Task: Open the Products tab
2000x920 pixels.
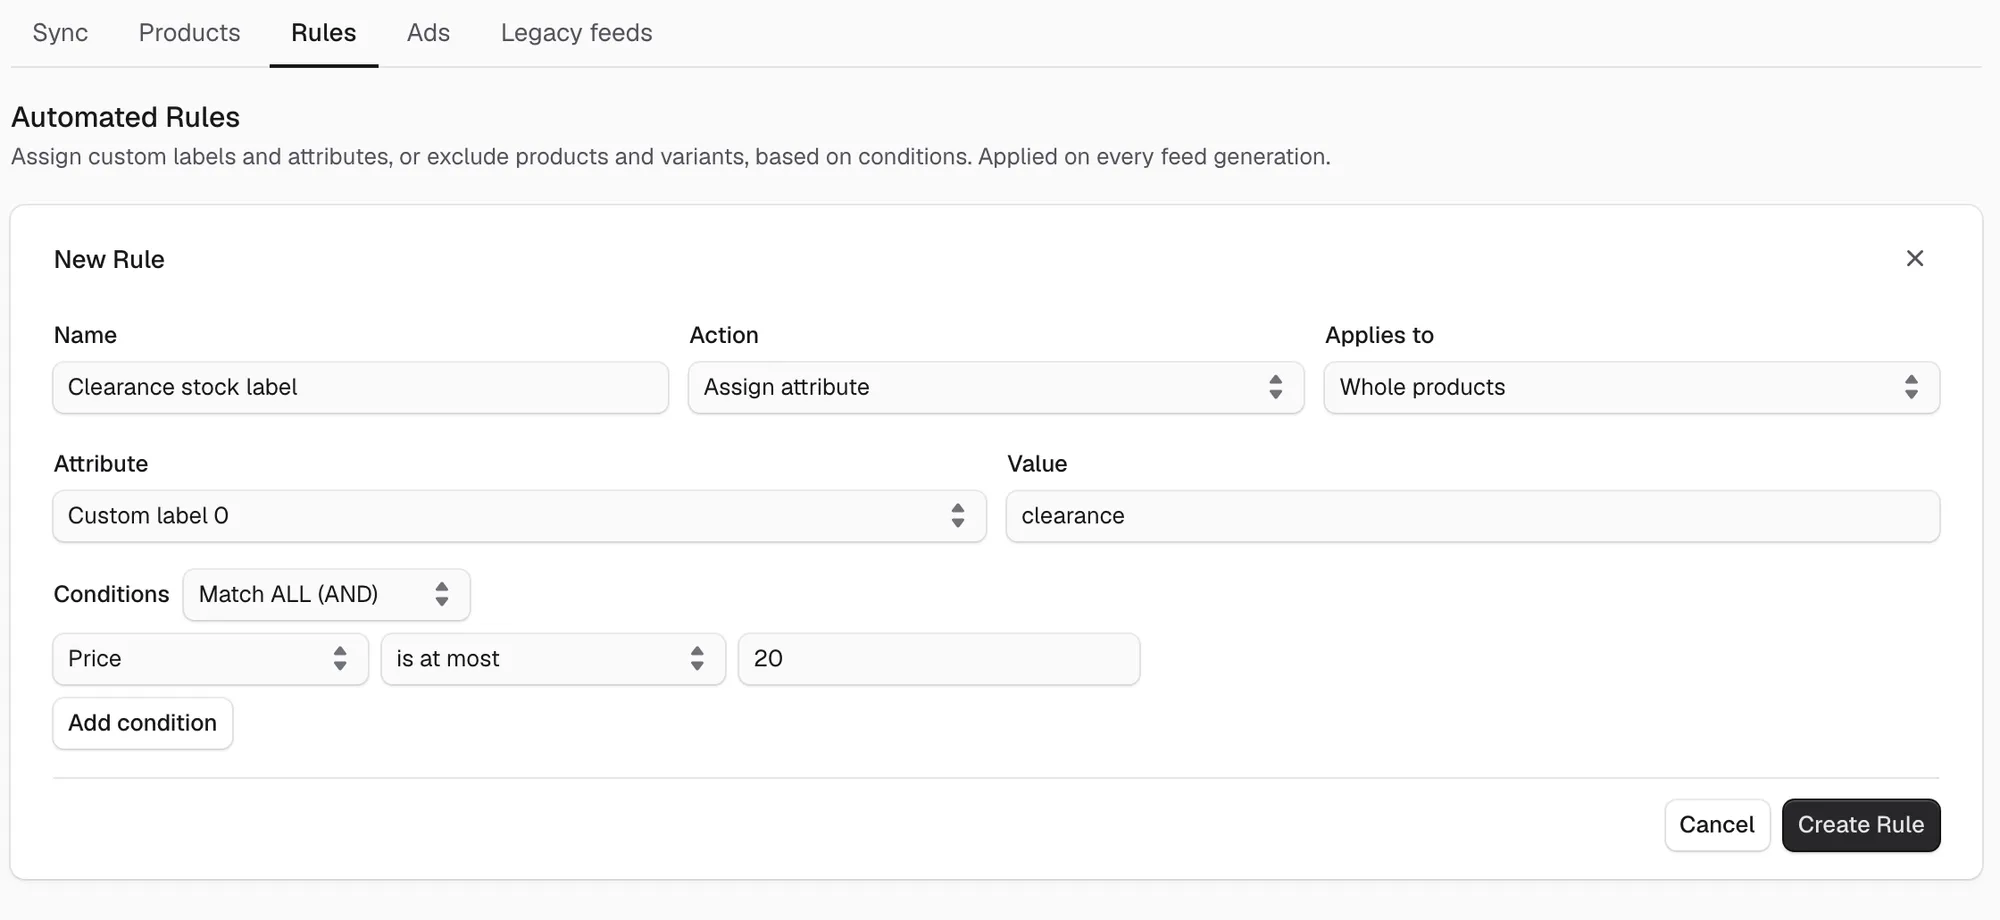Action: coord(190,33)
